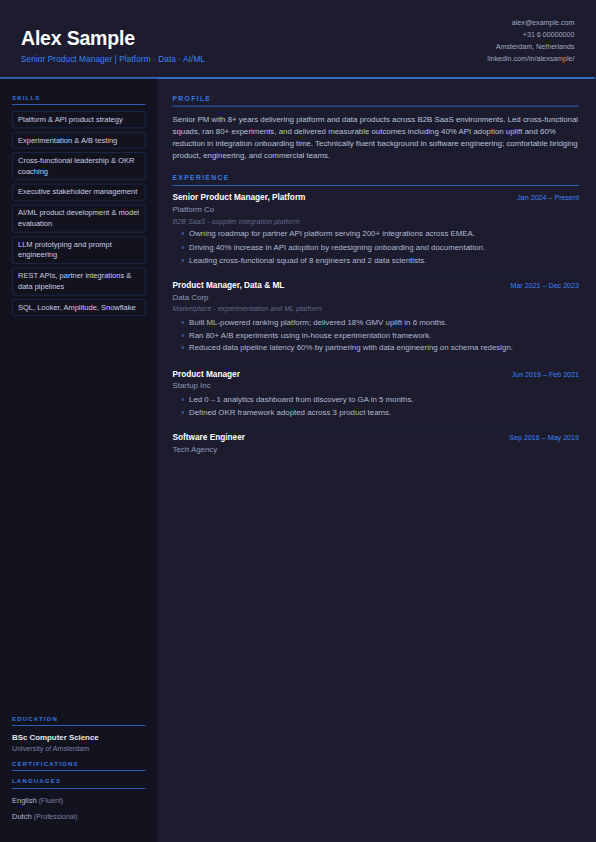Select LLM prototyping and prompt engineering skill

tap(78, 250)
